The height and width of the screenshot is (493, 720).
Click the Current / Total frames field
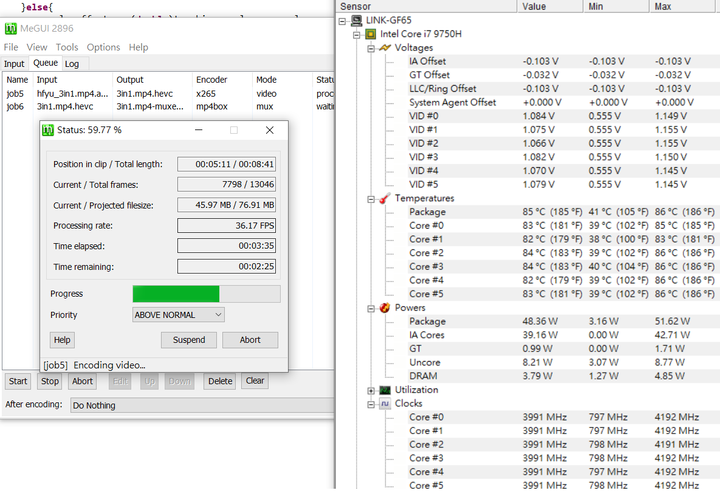pos(227,185)
